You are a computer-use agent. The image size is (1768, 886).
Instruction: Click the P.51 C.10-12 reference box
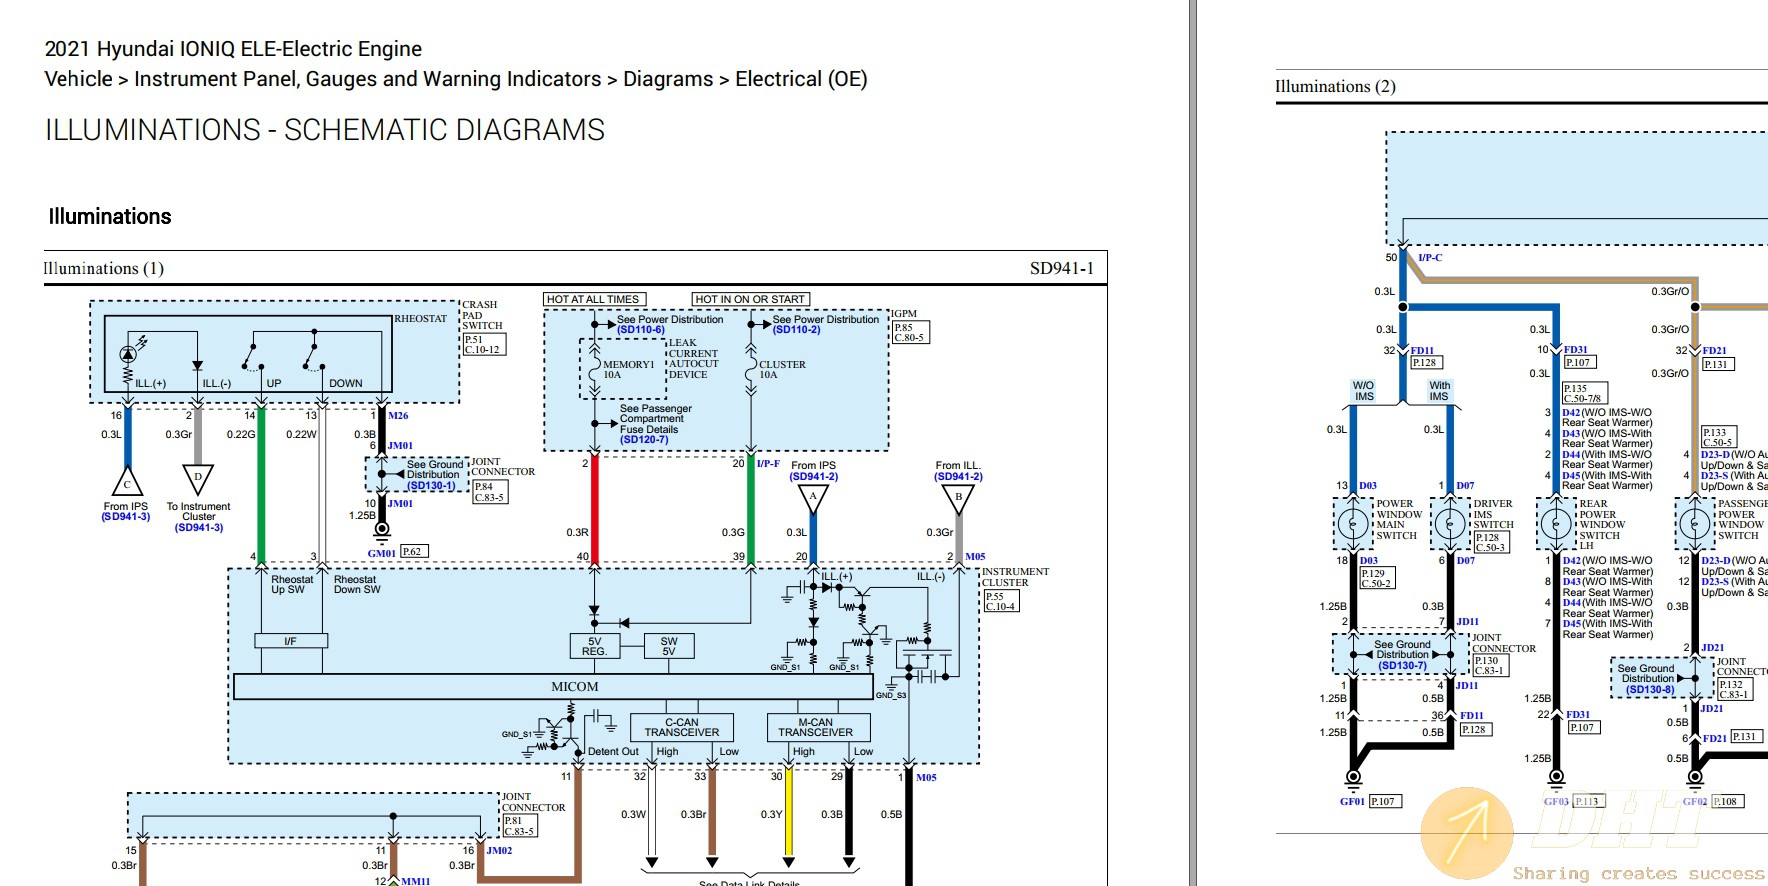click(x=484, y=344)
